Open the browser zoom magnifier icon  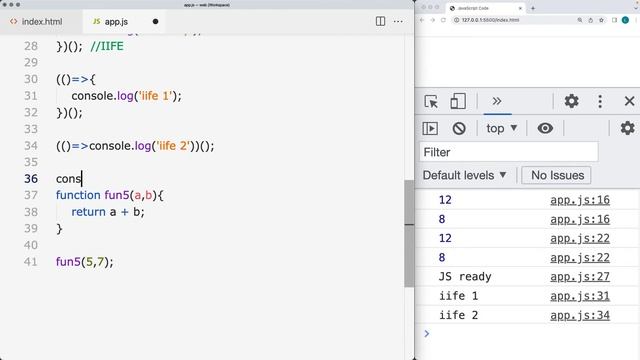click(580, 20)
